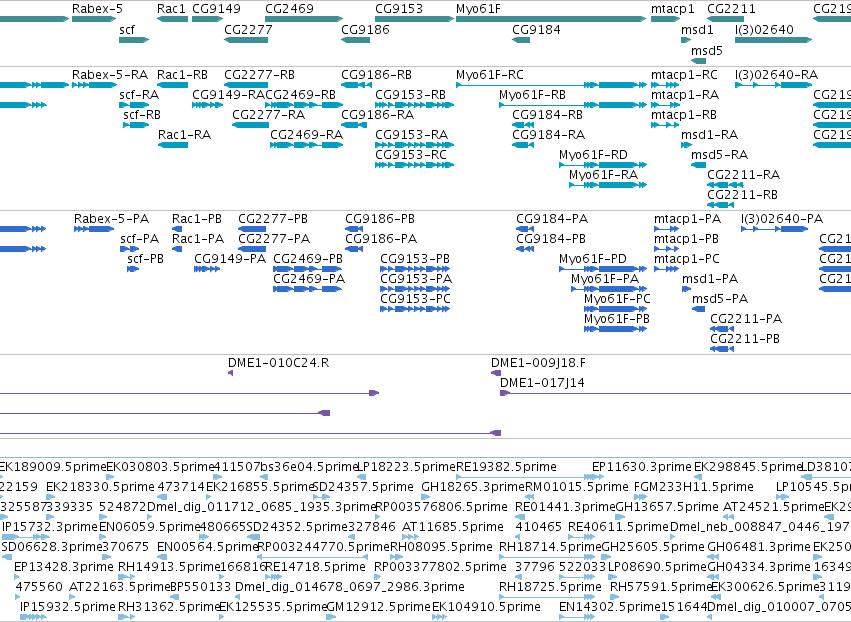Click the scf gene label
The height and width of the screenshot is (622, 851).
tap(126, 29)
